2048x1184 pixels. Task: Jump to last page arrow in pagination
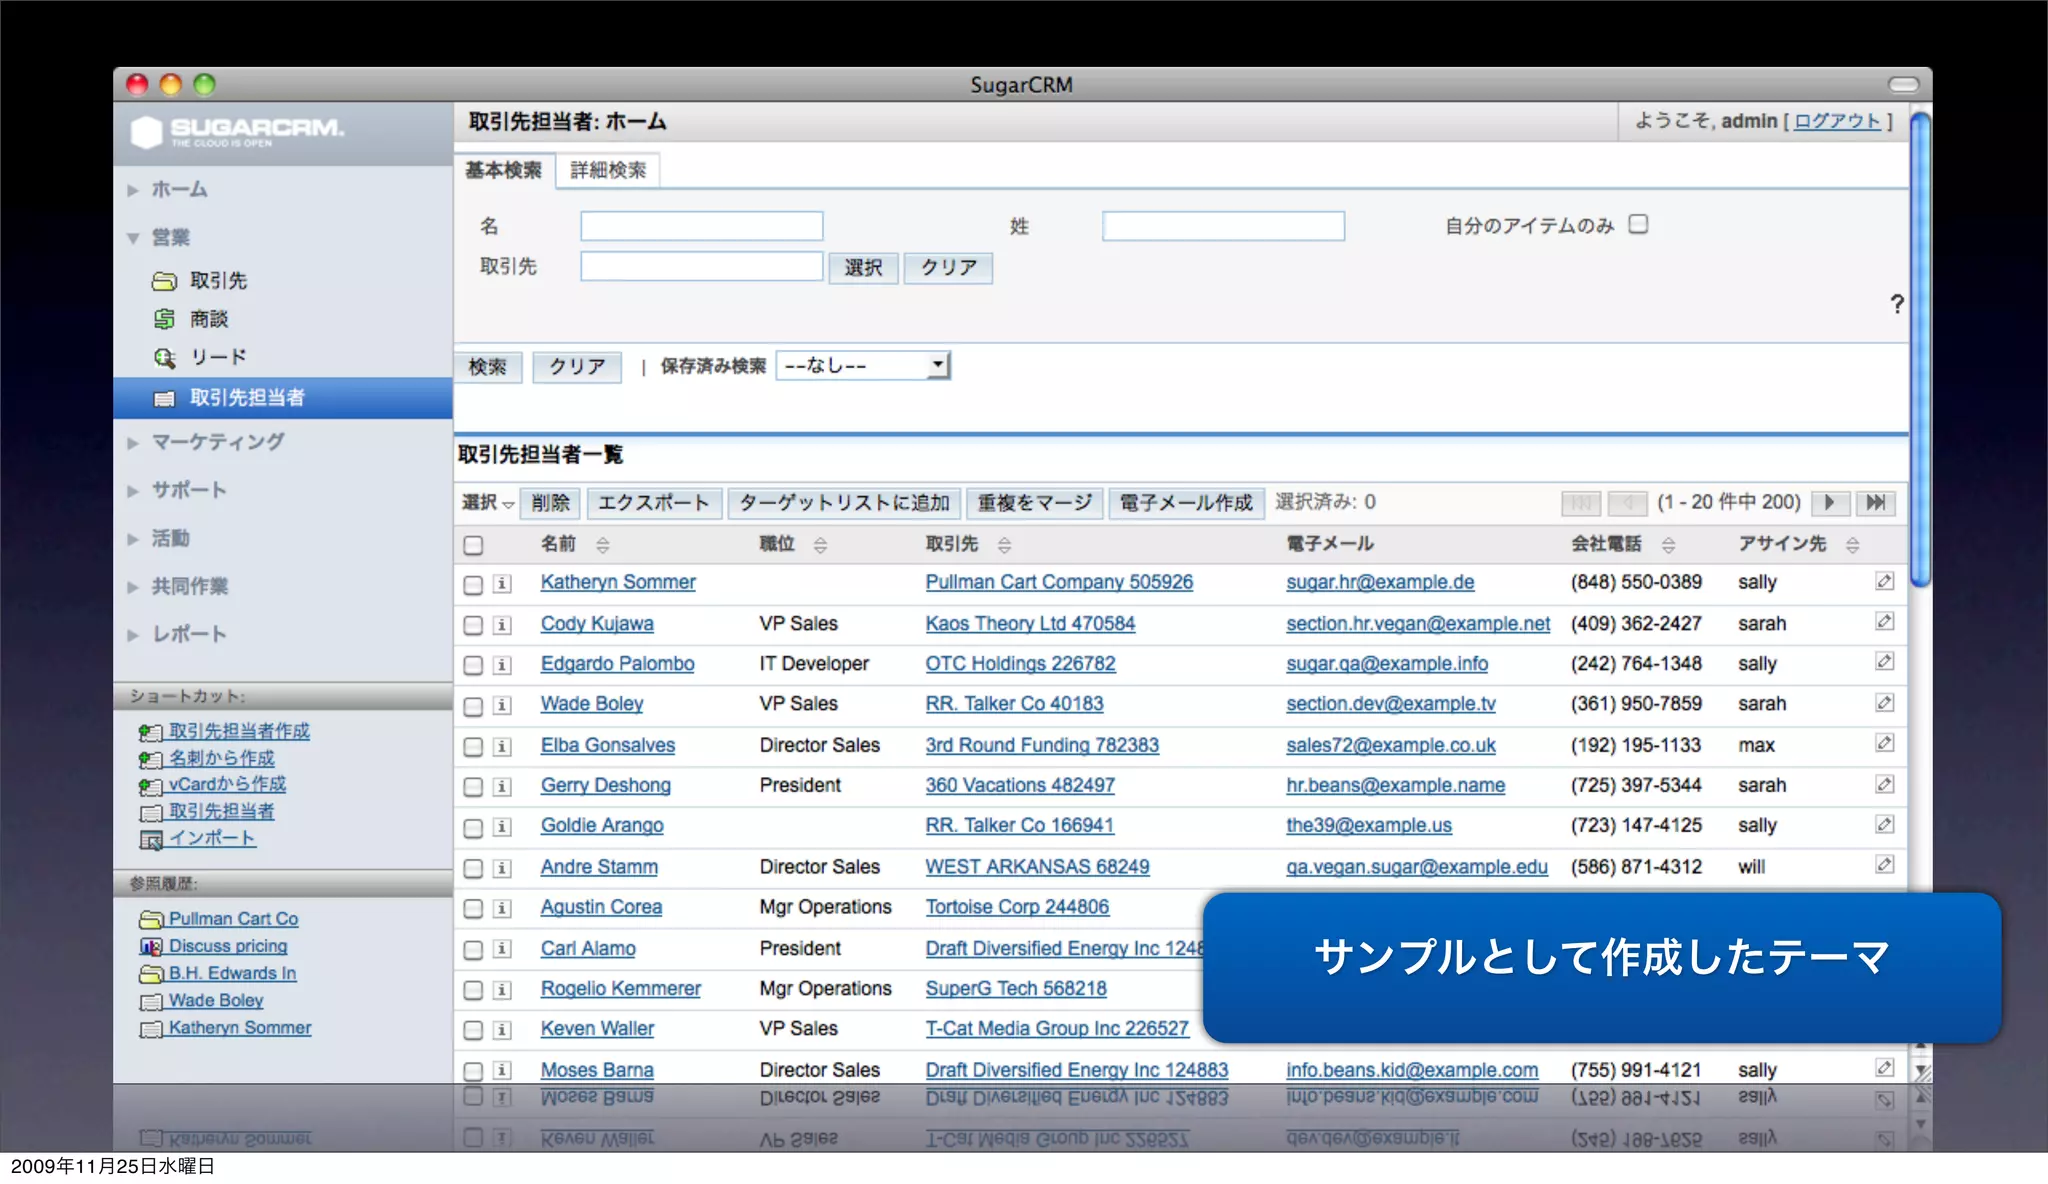(1875, 502)
